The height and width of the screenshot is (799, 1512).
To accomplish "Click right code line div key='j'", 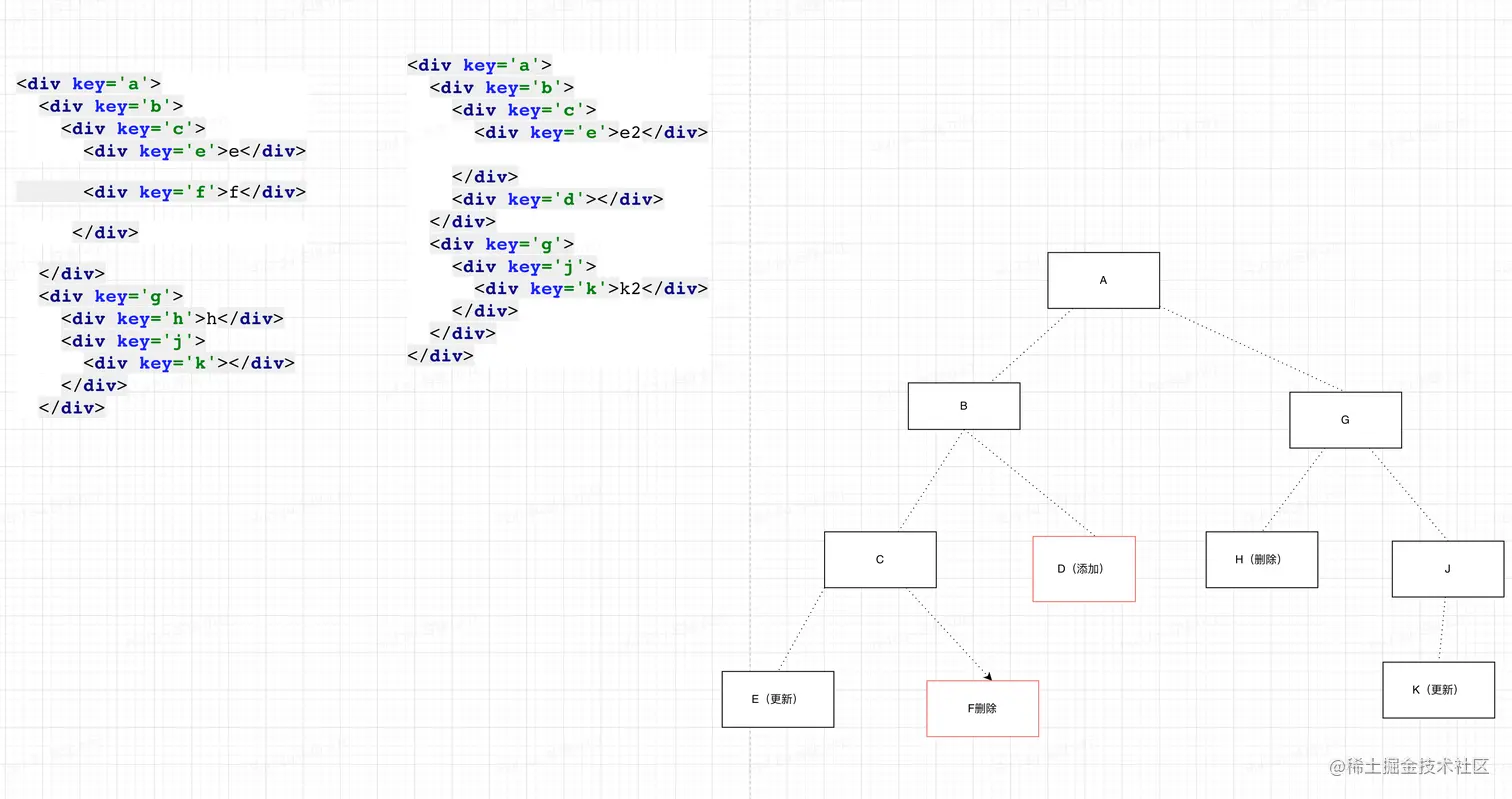I will click(x=524, y=266).
